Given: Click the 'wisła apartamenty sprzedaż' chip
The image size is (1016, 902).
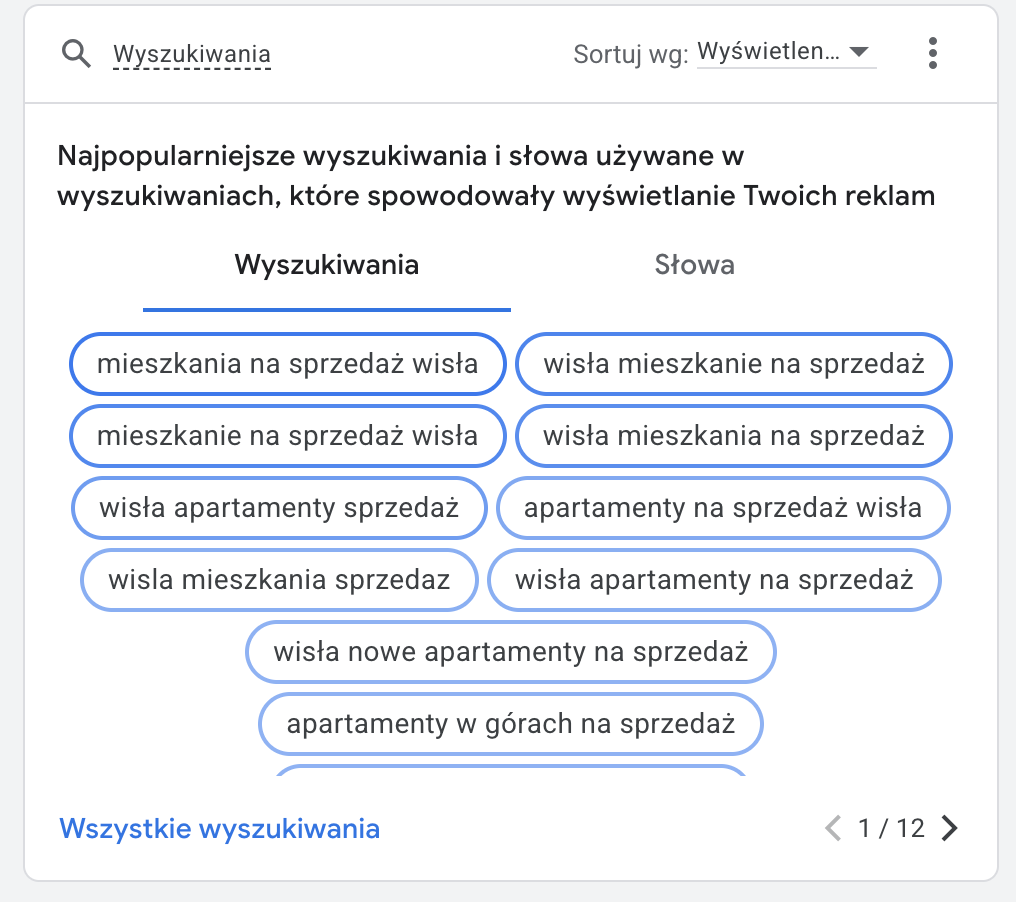Looking at the screenshot, I should tap(279, 508).
